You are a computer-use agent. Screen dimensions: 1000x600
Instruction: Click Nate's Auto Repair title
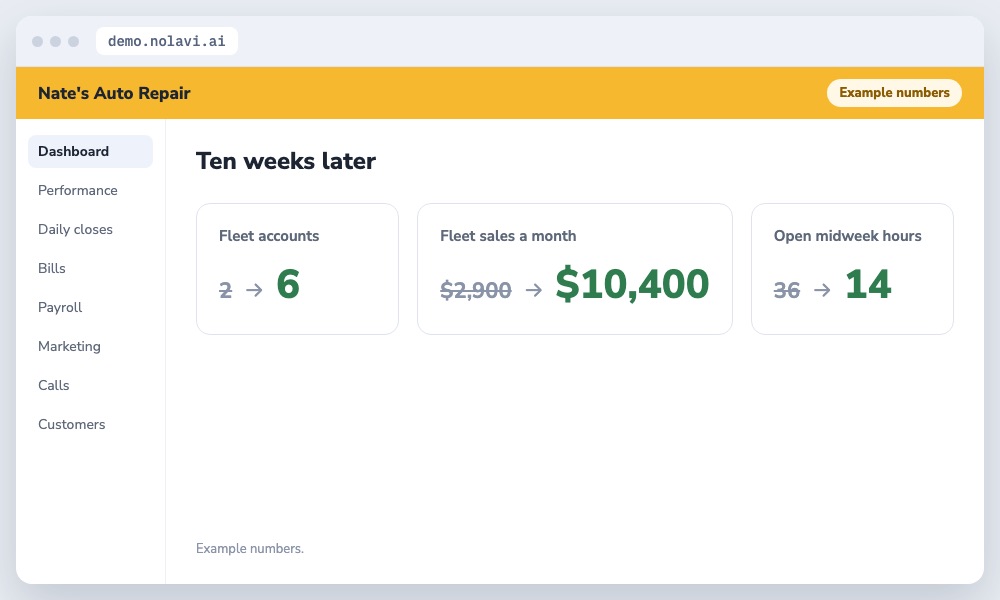click(x=114, y=93)
